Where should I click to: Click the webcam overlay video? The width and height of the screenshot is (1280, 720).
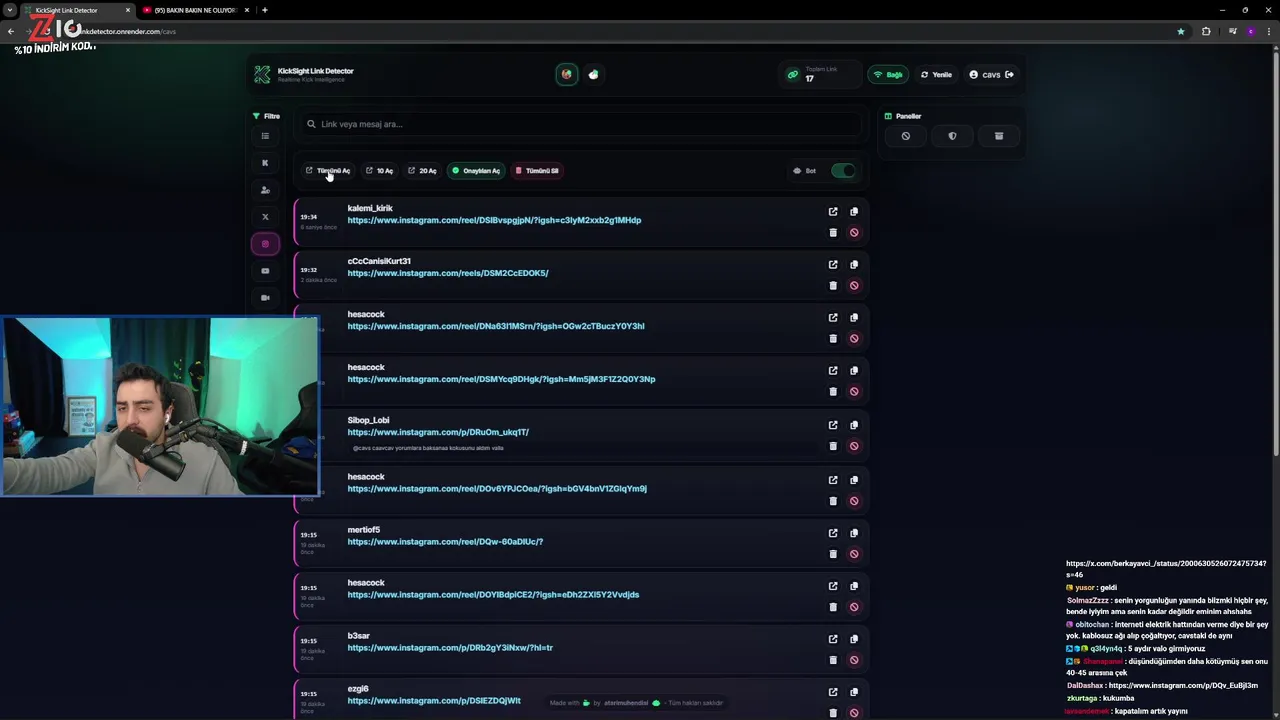160,406
